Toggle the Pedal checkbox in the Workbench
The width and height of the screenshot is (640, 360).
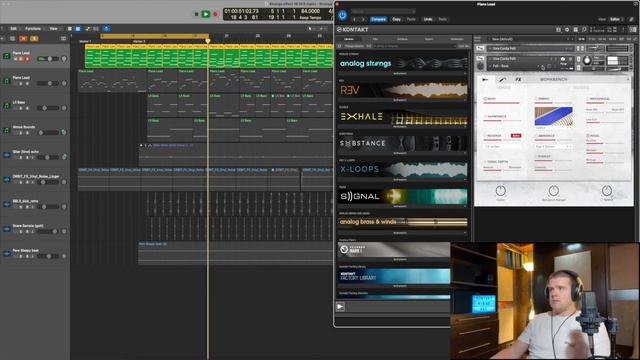(x=588, y=136)
